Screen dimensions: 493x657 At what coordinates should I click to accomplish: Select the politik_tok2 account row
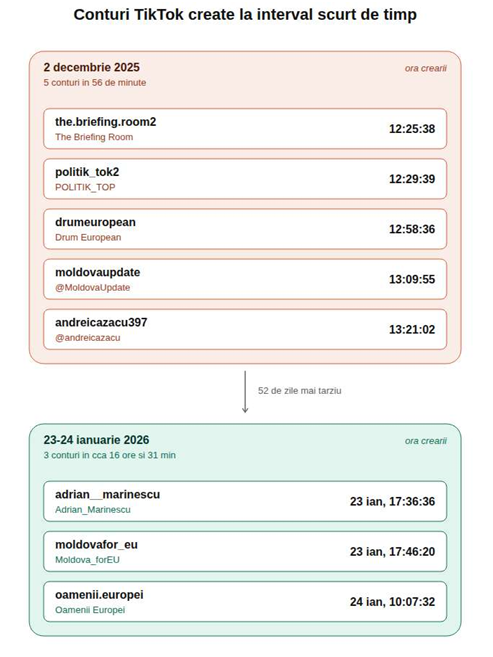[245, 179]
